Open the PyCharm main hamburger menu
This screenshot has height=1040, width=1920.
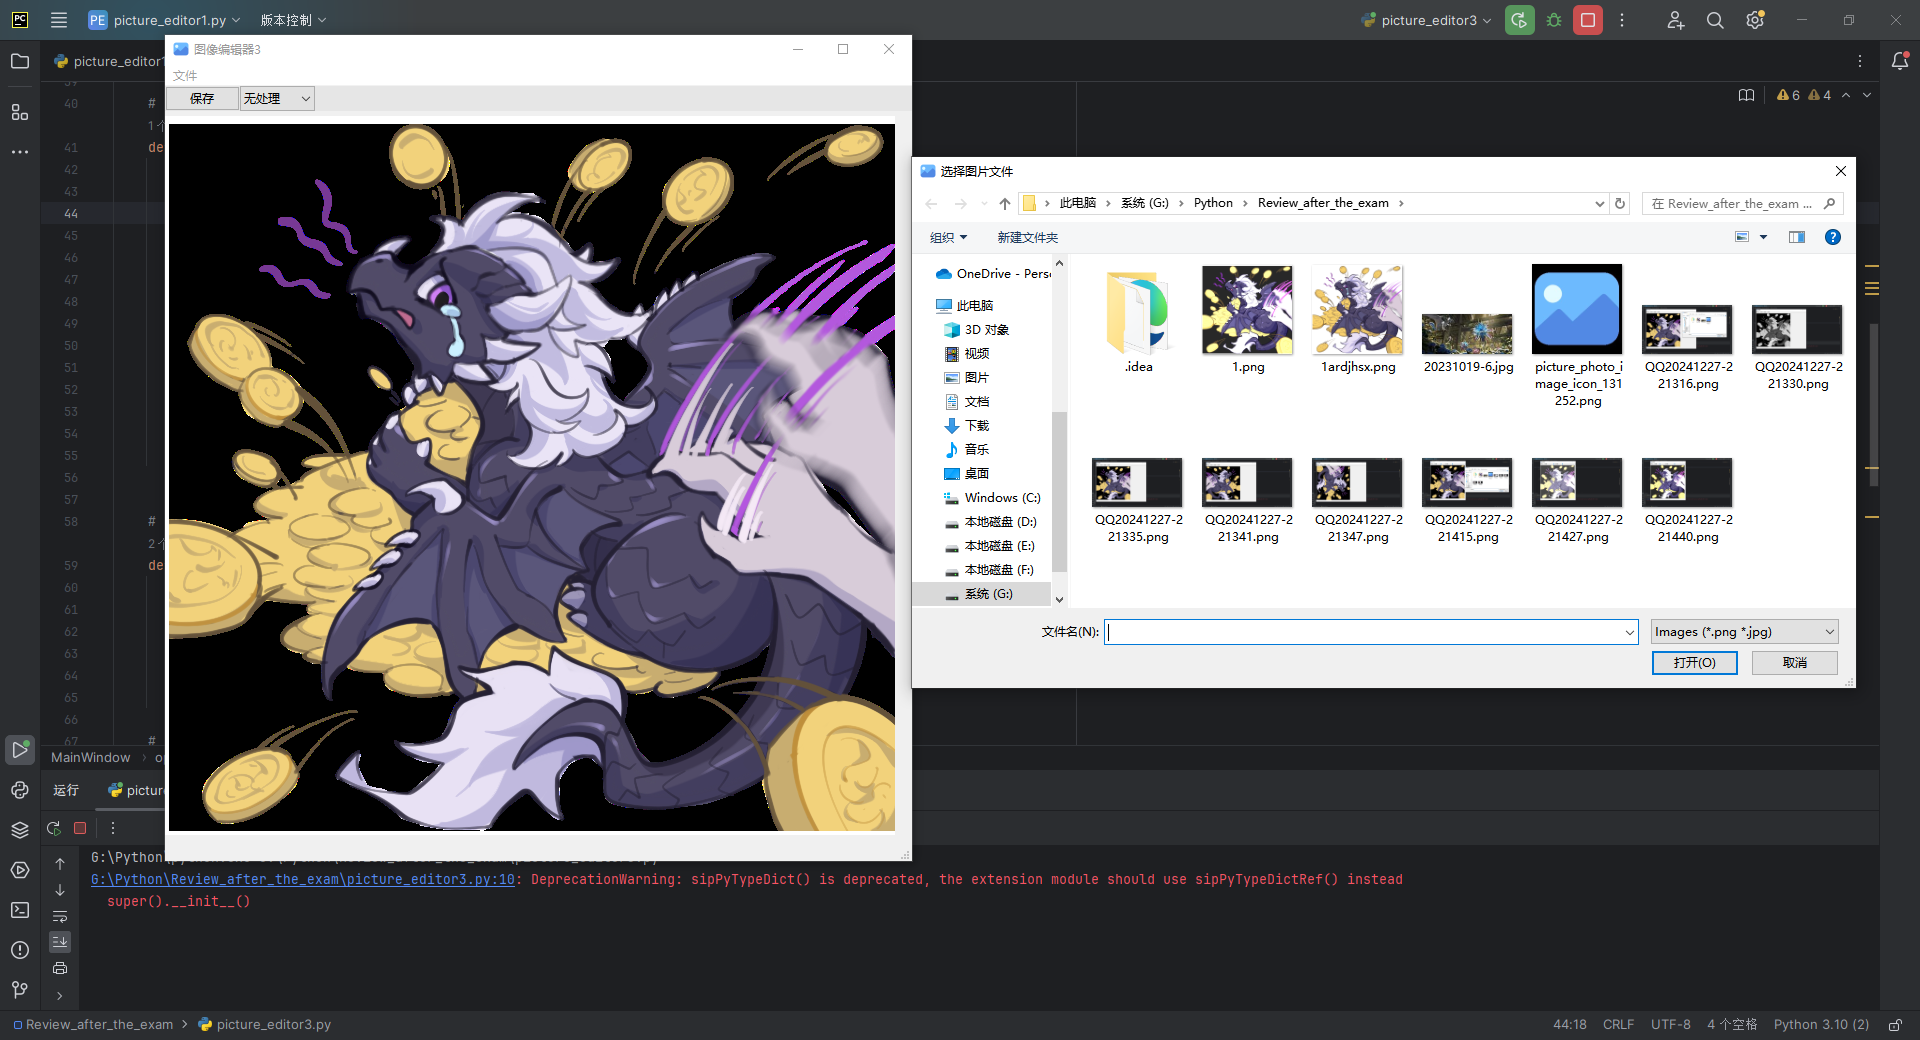tap(59, 20)
